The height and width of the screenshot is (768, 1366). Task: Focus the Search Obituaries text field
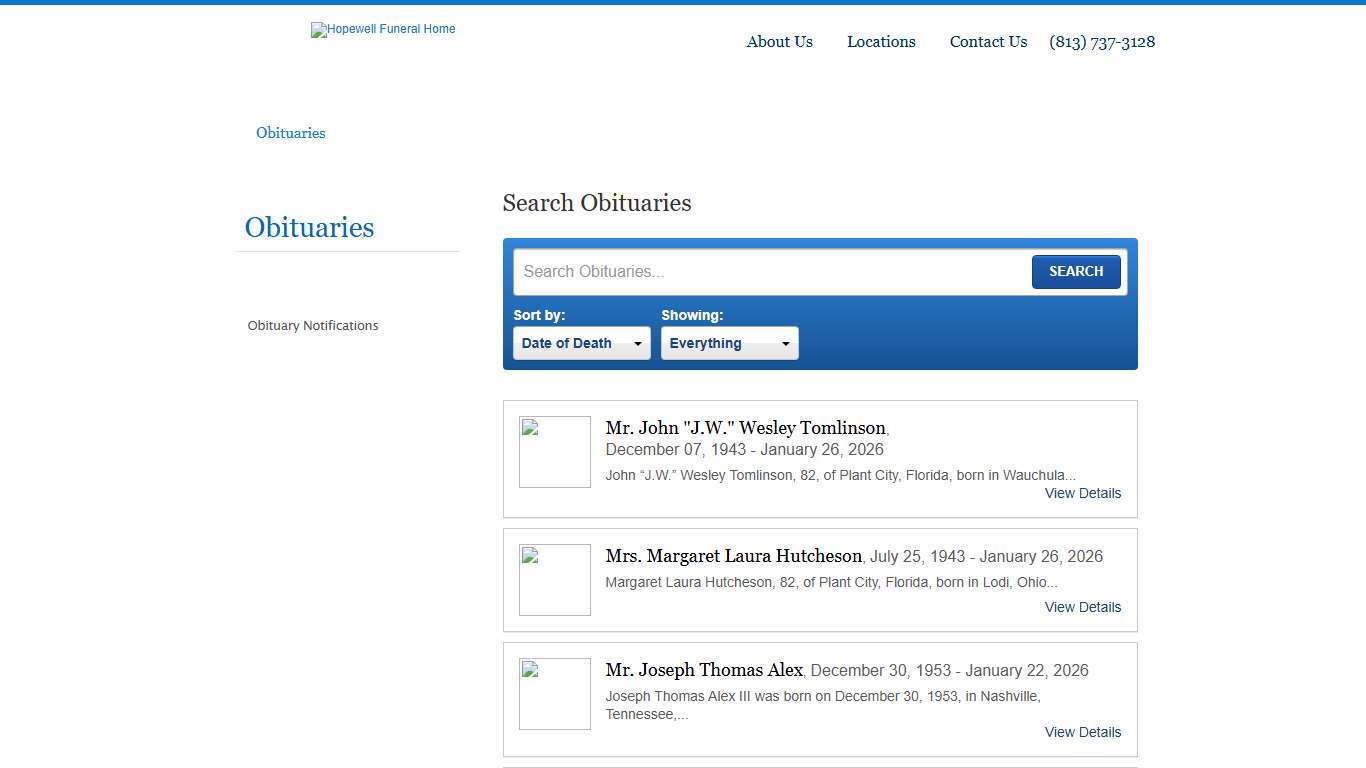(772, 272)
